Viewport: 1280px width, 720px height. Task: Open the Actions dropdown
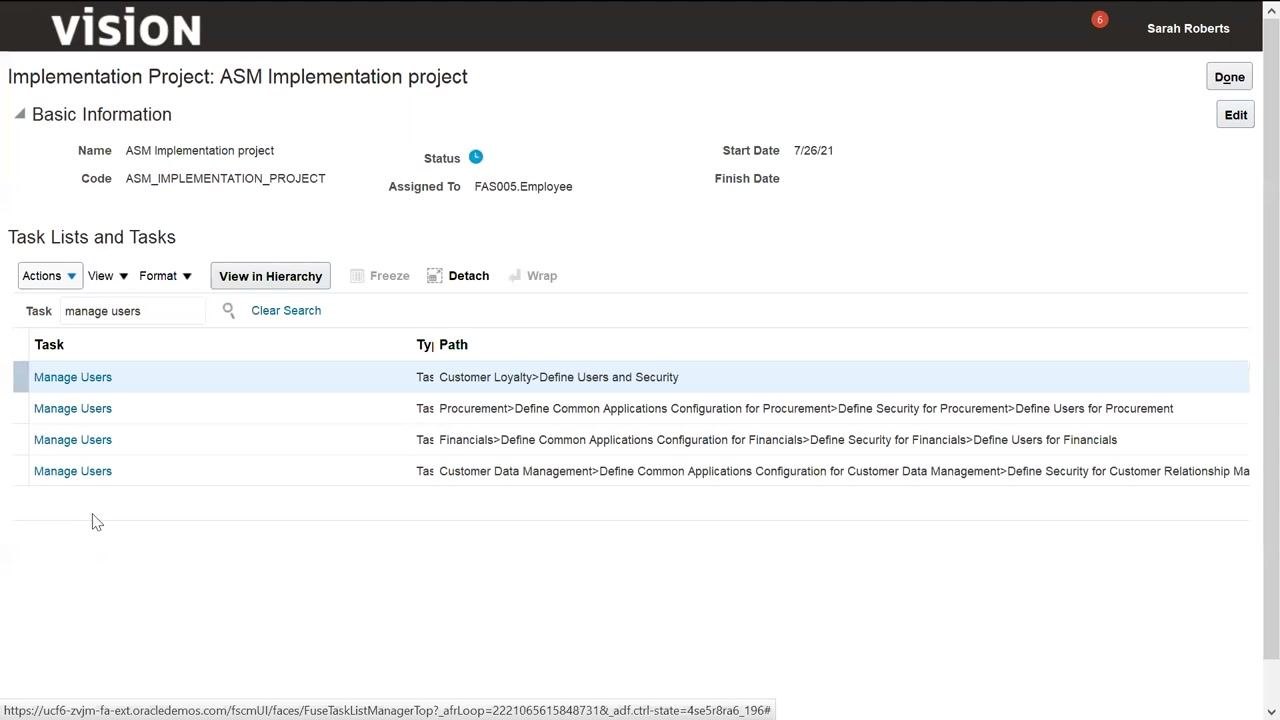pyautogui.click(x=49, y=276)
